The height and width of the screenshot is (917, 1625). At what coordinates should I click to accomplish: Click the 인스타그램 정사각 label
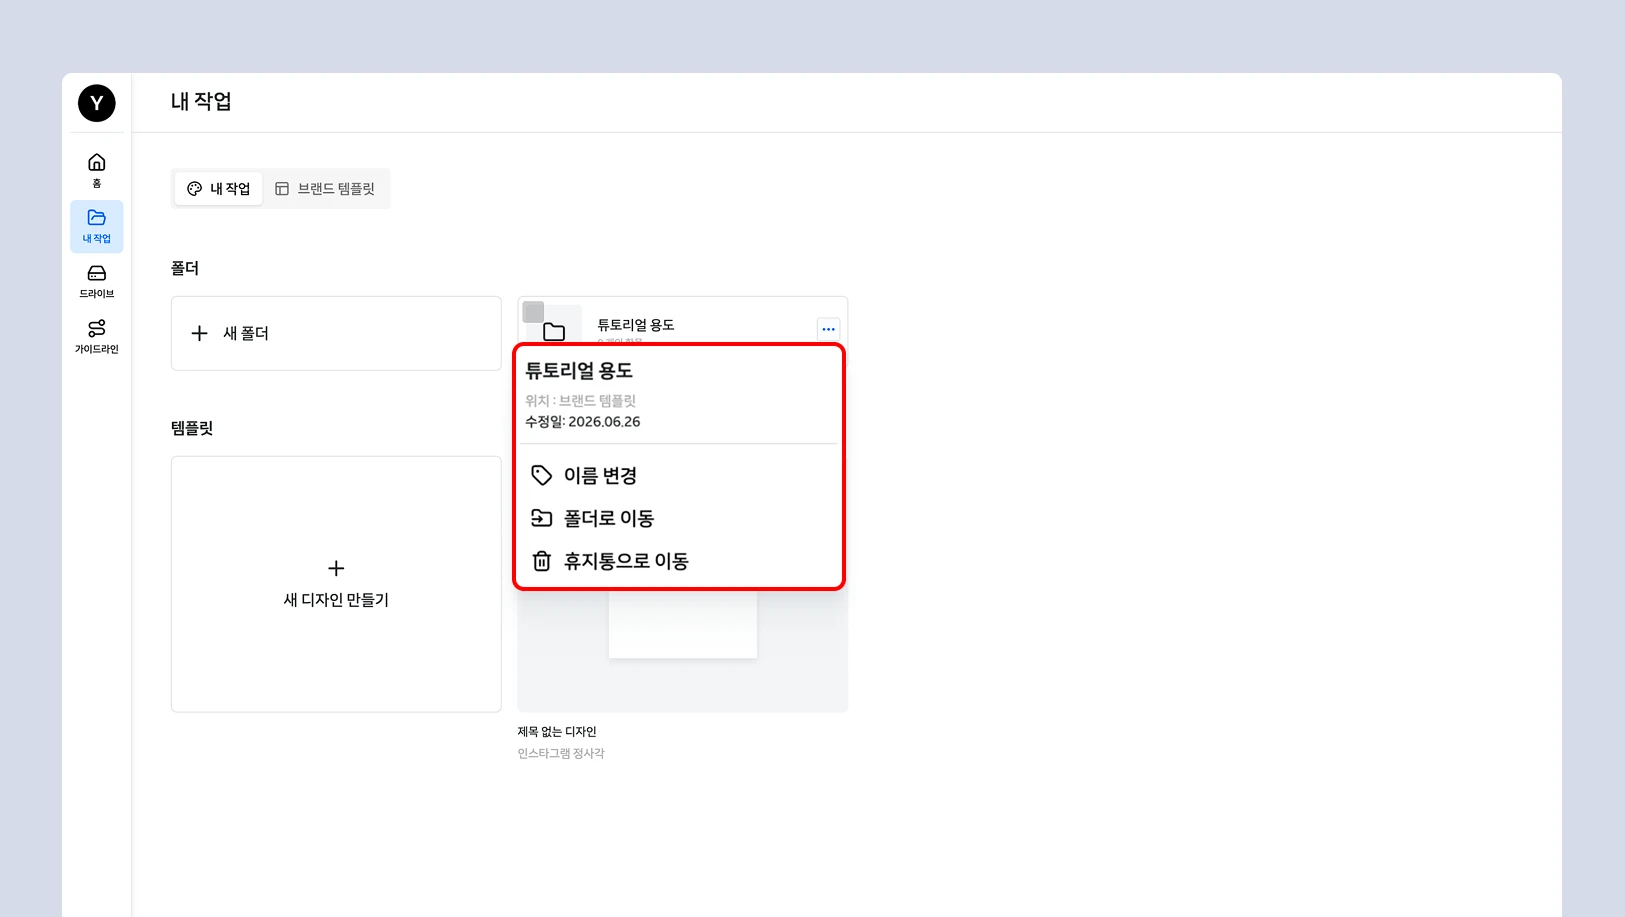click(x=561, y=753)
